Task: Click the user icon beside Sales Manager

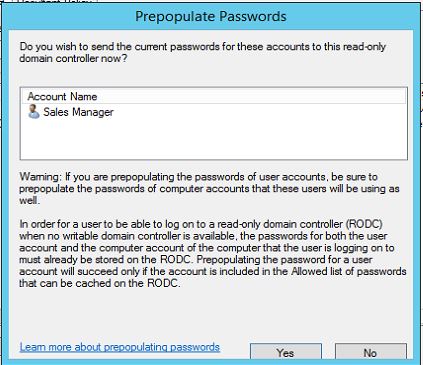Action: (x=33, y=112)
